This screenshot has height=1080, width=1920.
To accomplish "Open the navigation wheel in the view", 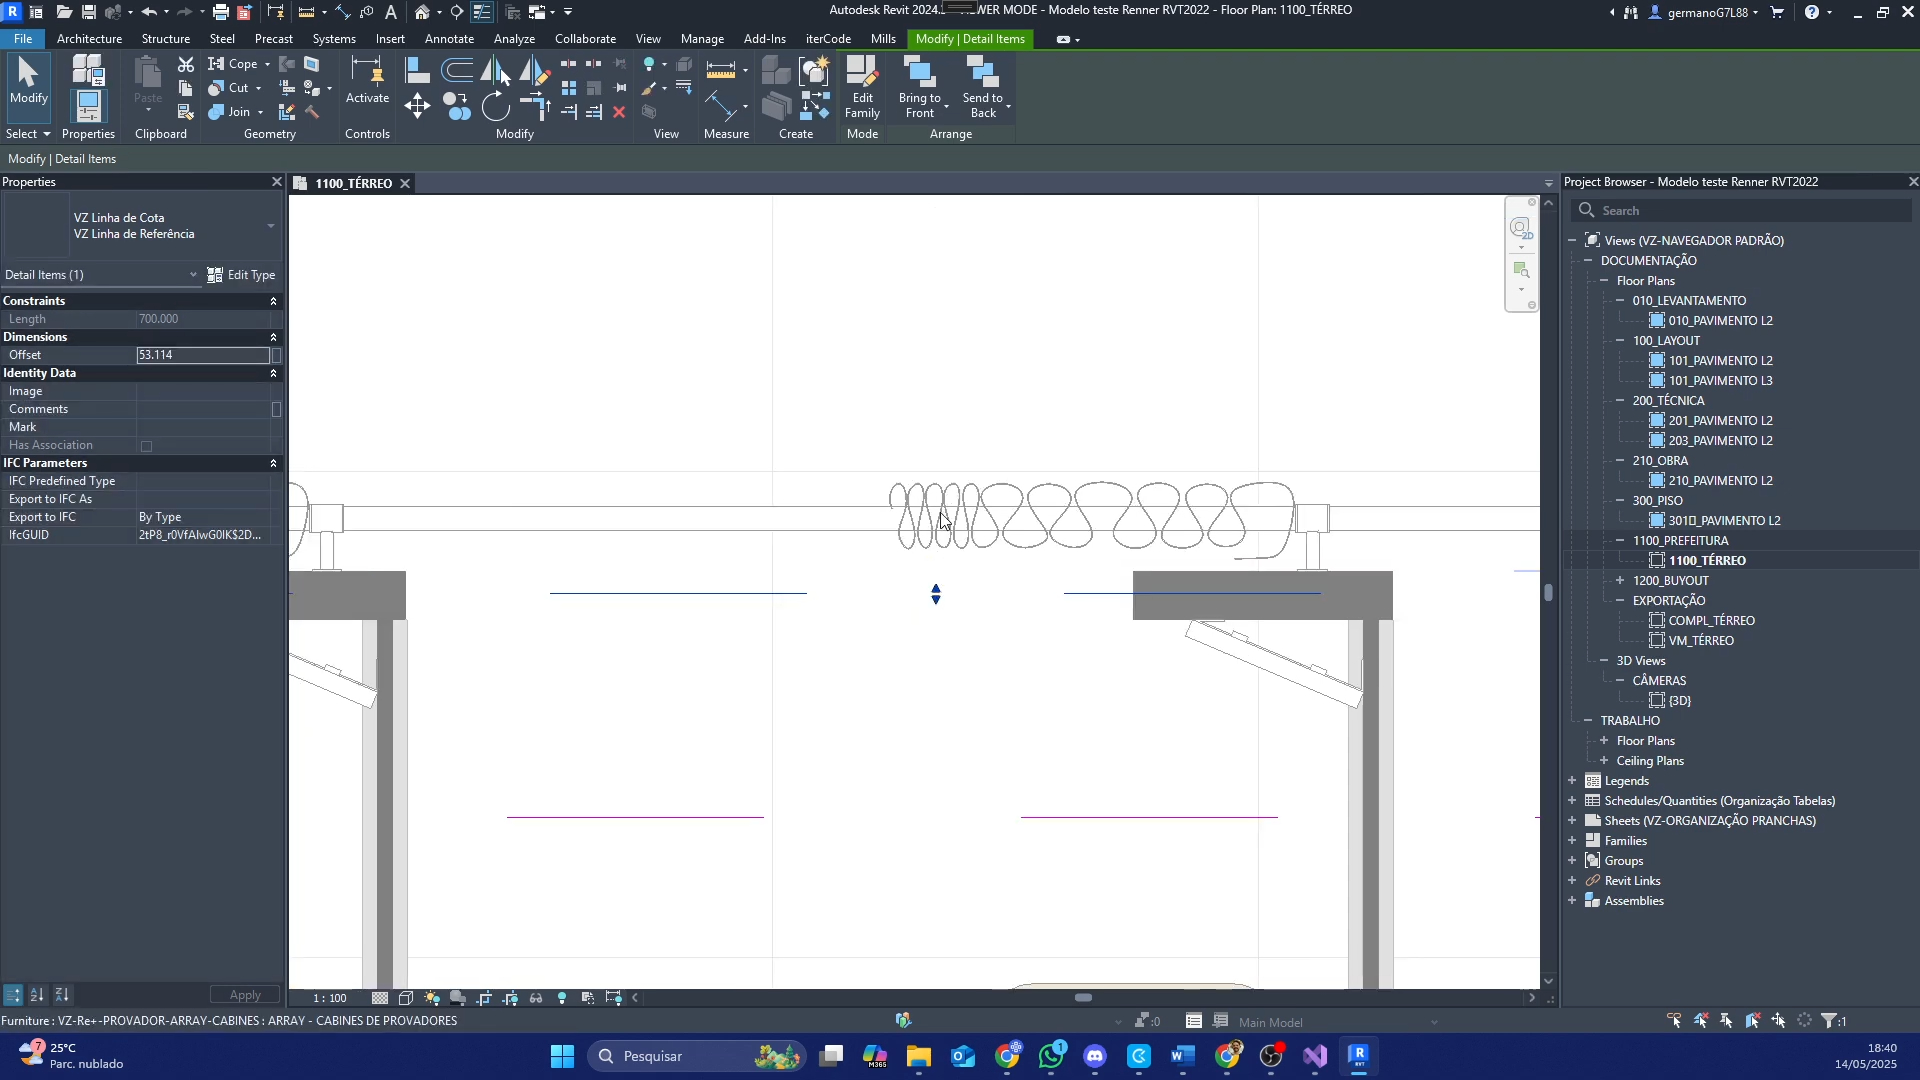I will point(1520,228).
